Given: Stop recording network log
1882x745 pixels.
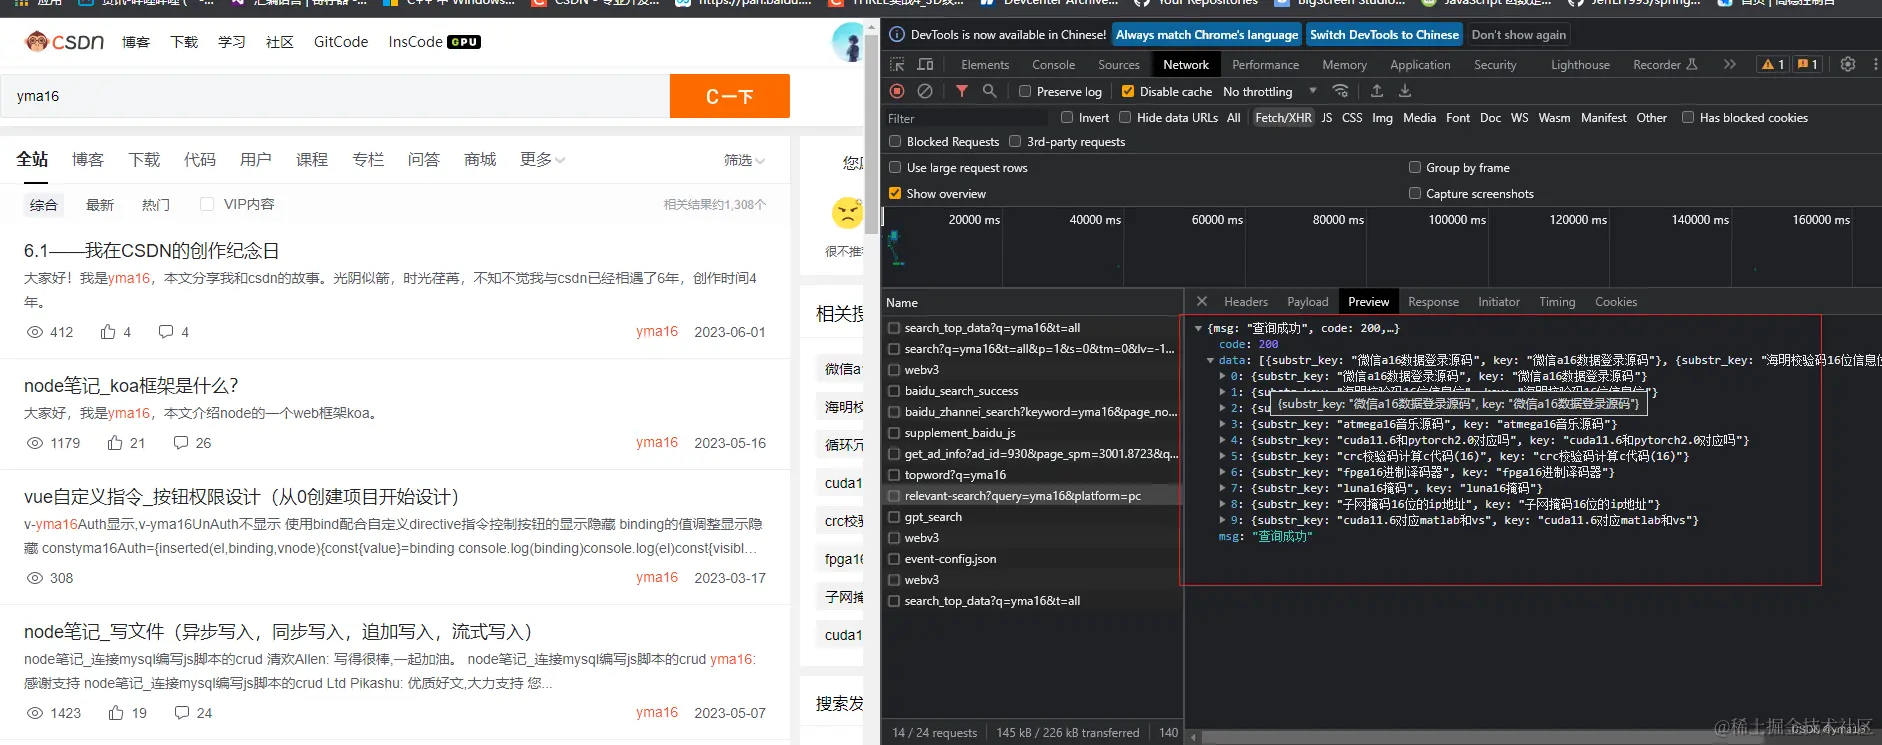Looking at the screenshot, I should [897, 91].
